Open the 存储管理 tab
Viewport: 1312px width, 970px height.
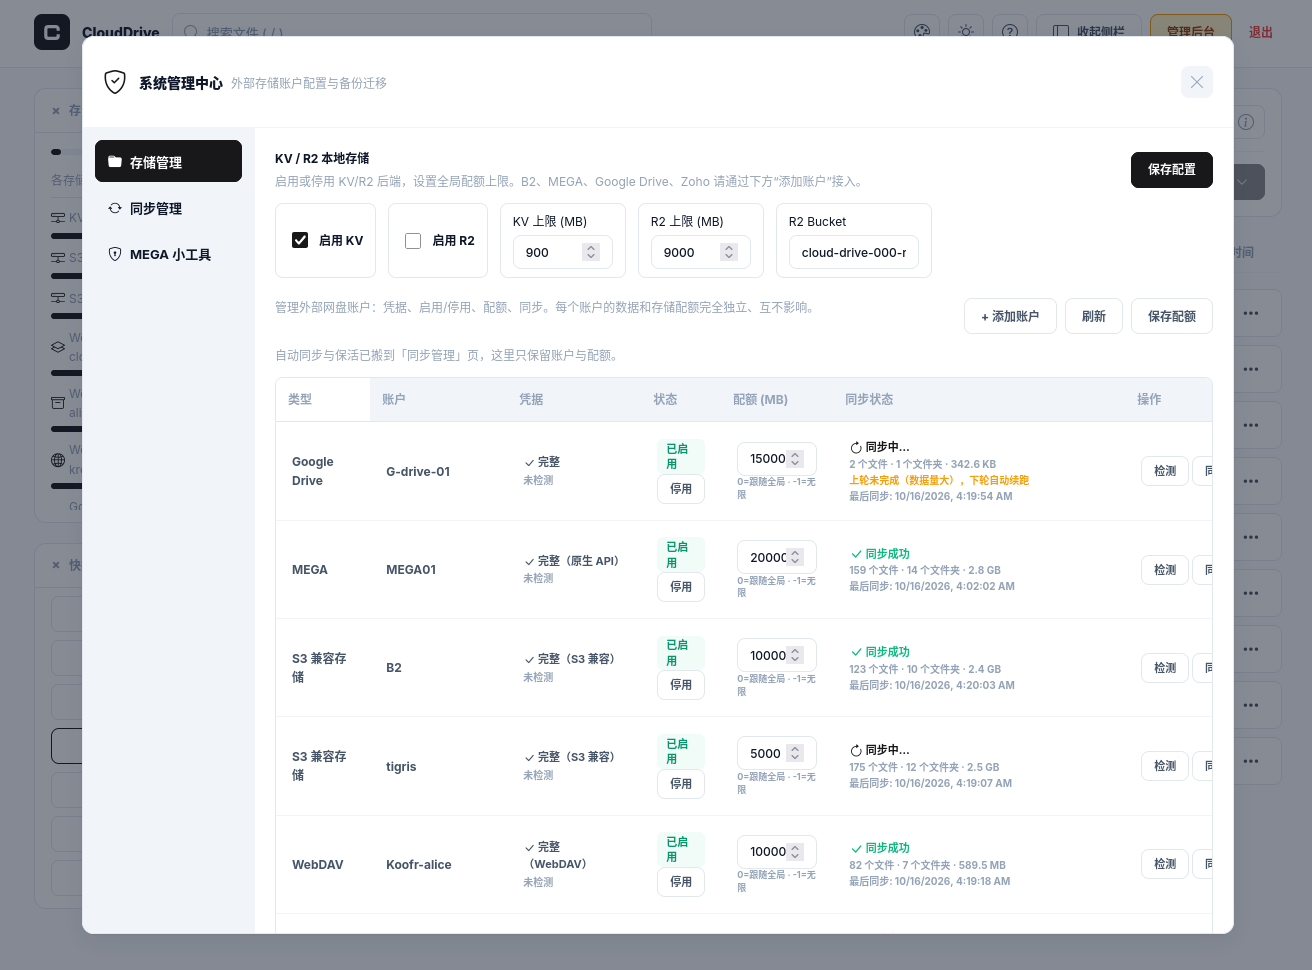click(x=168, y=161)
